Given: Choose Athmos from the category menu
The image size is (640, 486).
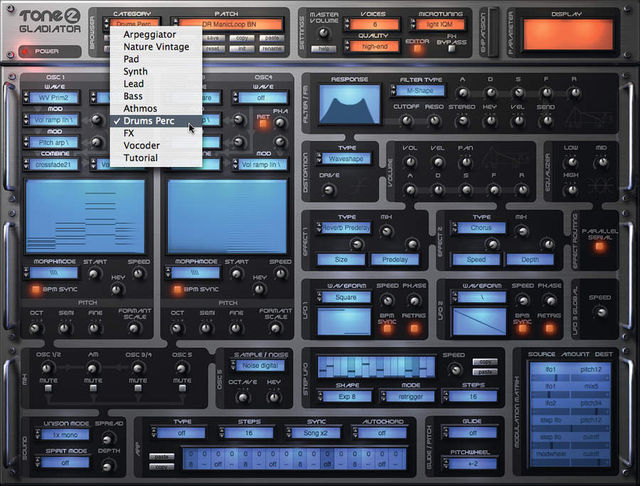Looking at the screenshot, I should [156, 109].
